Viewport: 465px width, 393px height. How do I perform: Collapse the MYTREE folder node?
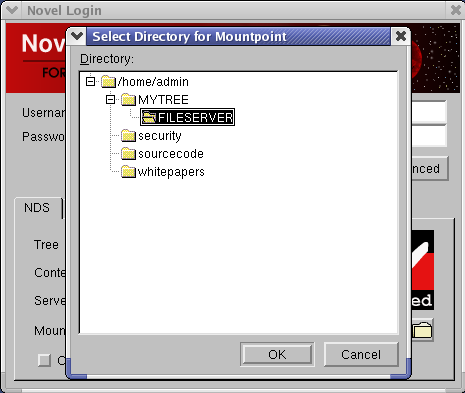pos(110,99)
